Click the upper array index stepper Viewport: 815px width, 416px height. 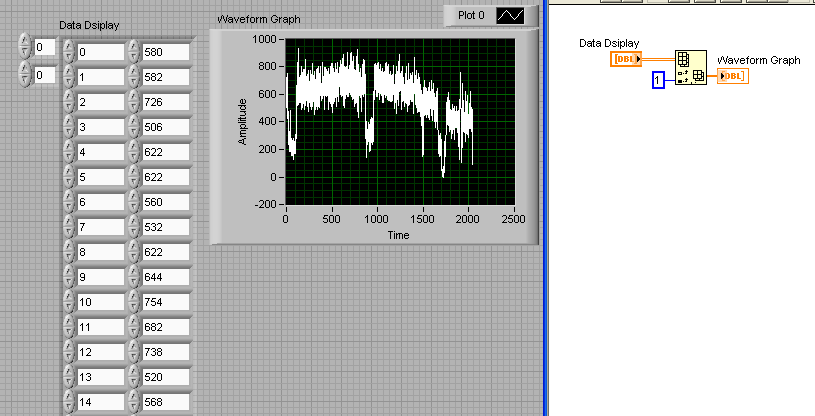pos(25,47)
